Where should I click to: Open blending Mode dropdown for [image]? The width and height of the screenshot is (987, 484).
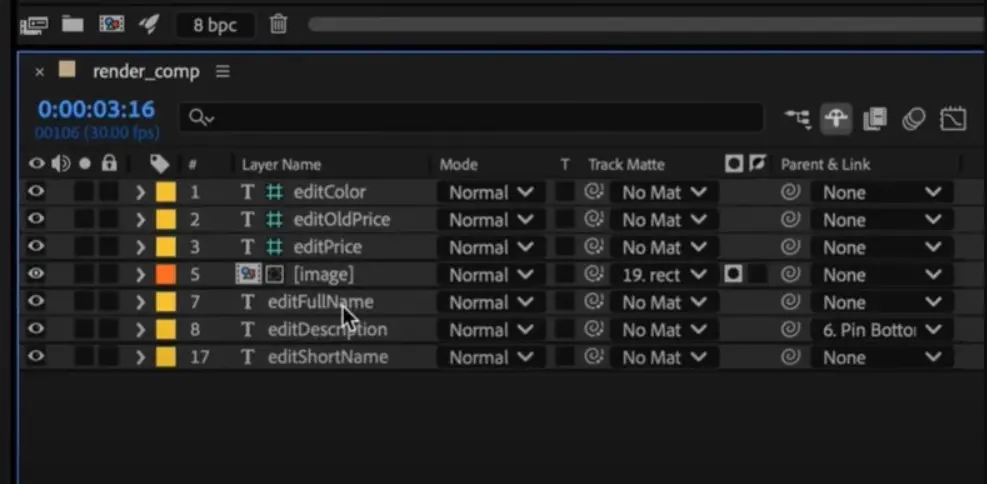pos(491,275)
